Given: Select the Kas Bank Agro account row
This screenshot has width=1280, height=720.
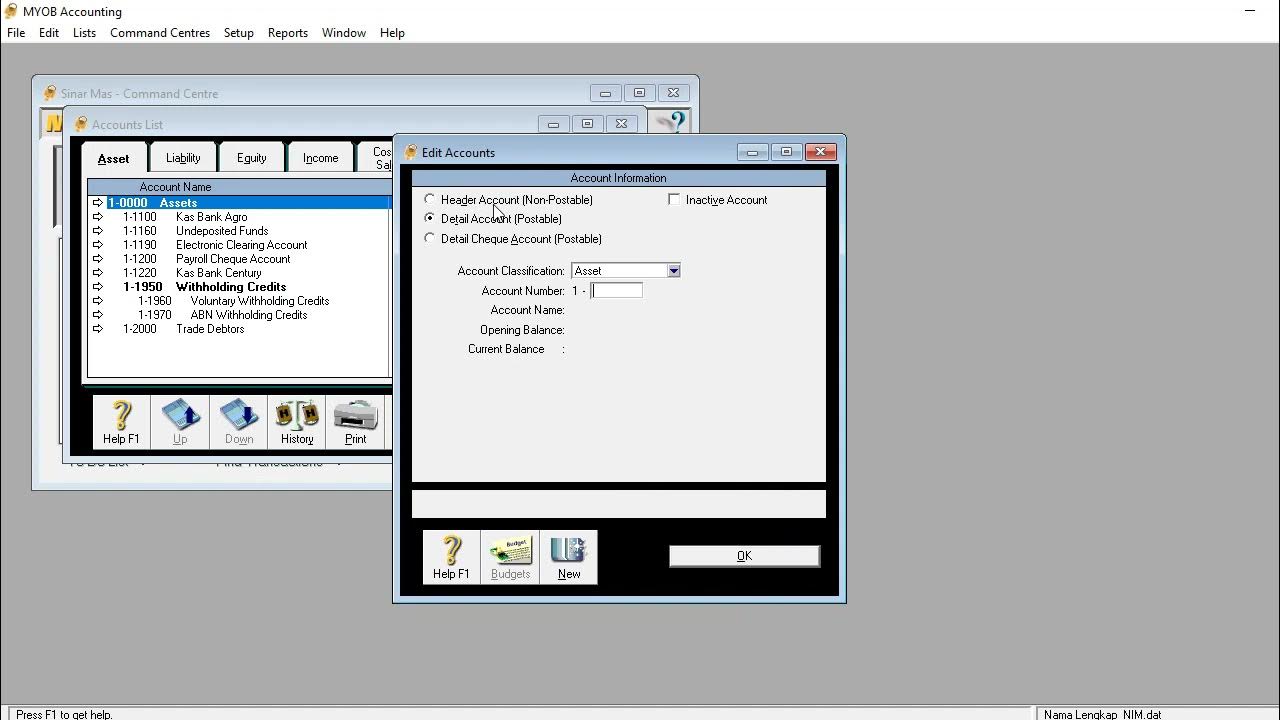Looking at the screenshot, I should click(x=240, y=217).
